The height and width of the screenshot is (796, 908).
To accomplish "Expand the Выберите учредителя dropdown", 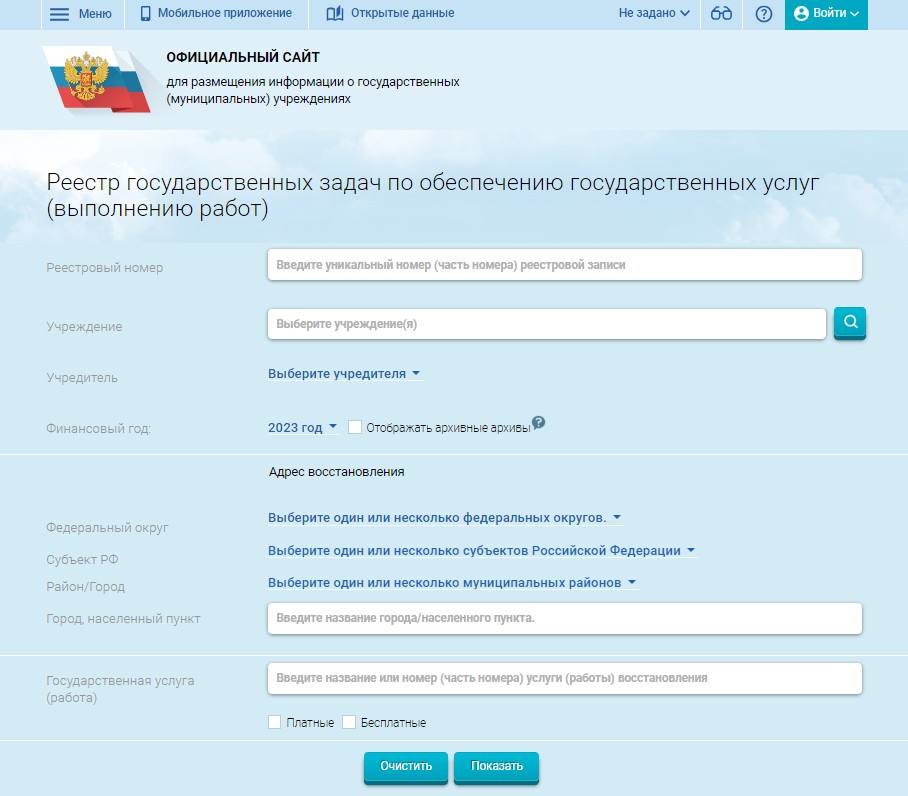I will [x=344, y=374].
